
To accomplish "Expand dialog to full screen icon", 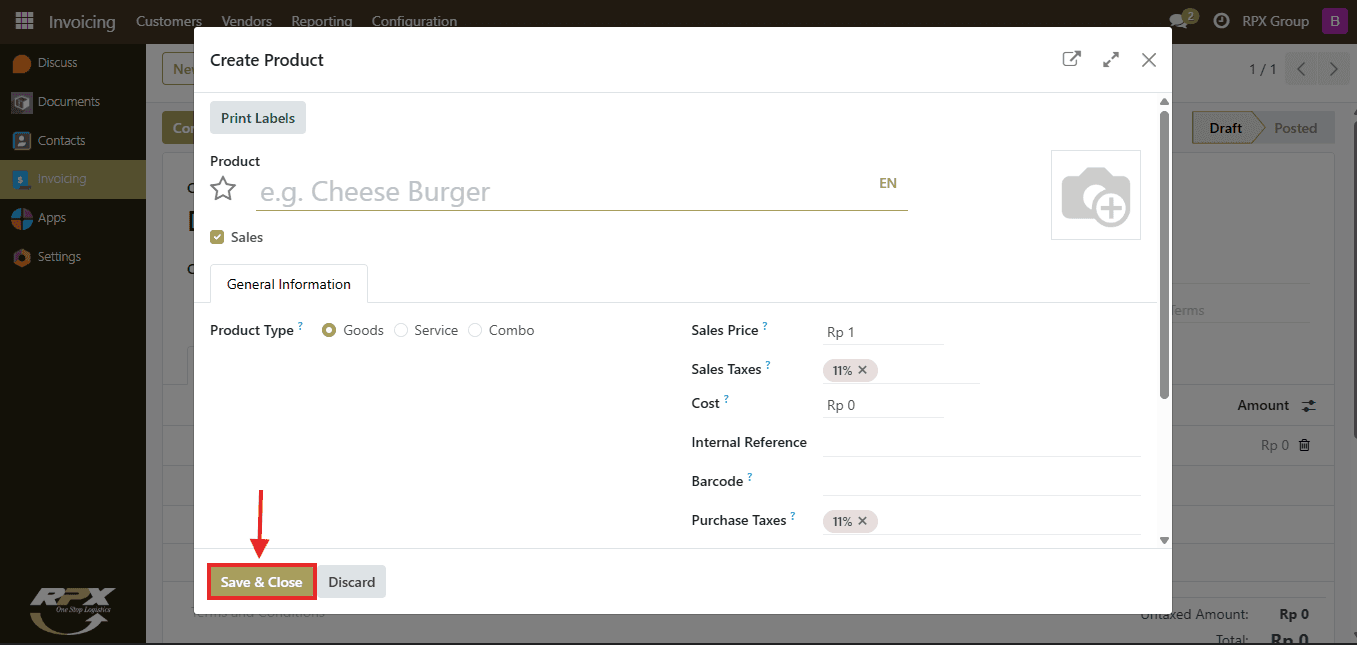I will click(x=1110, y=60).
